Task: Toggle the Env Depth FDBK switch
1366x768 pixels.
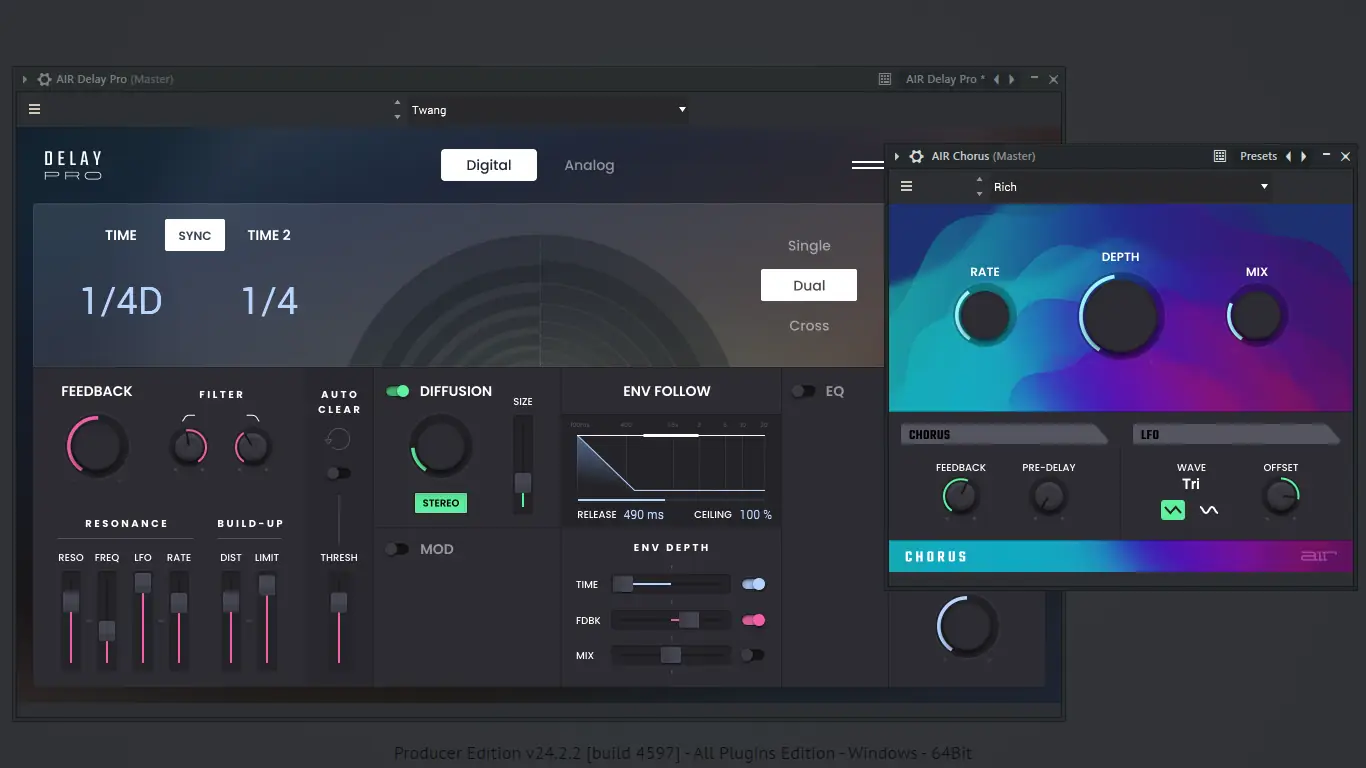Action: pyautogui.click(x=754, y=620)
